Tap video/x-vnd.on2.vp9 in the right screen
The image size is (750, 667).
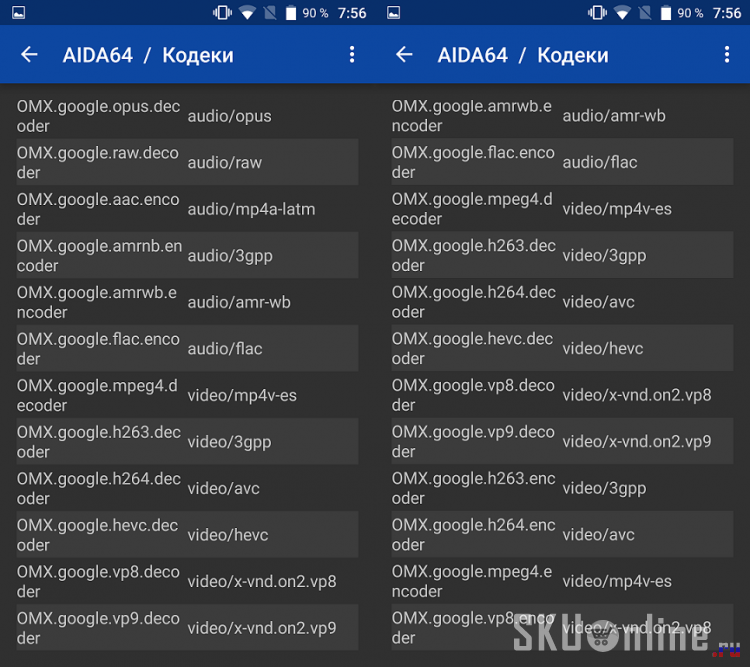point(637,442)
